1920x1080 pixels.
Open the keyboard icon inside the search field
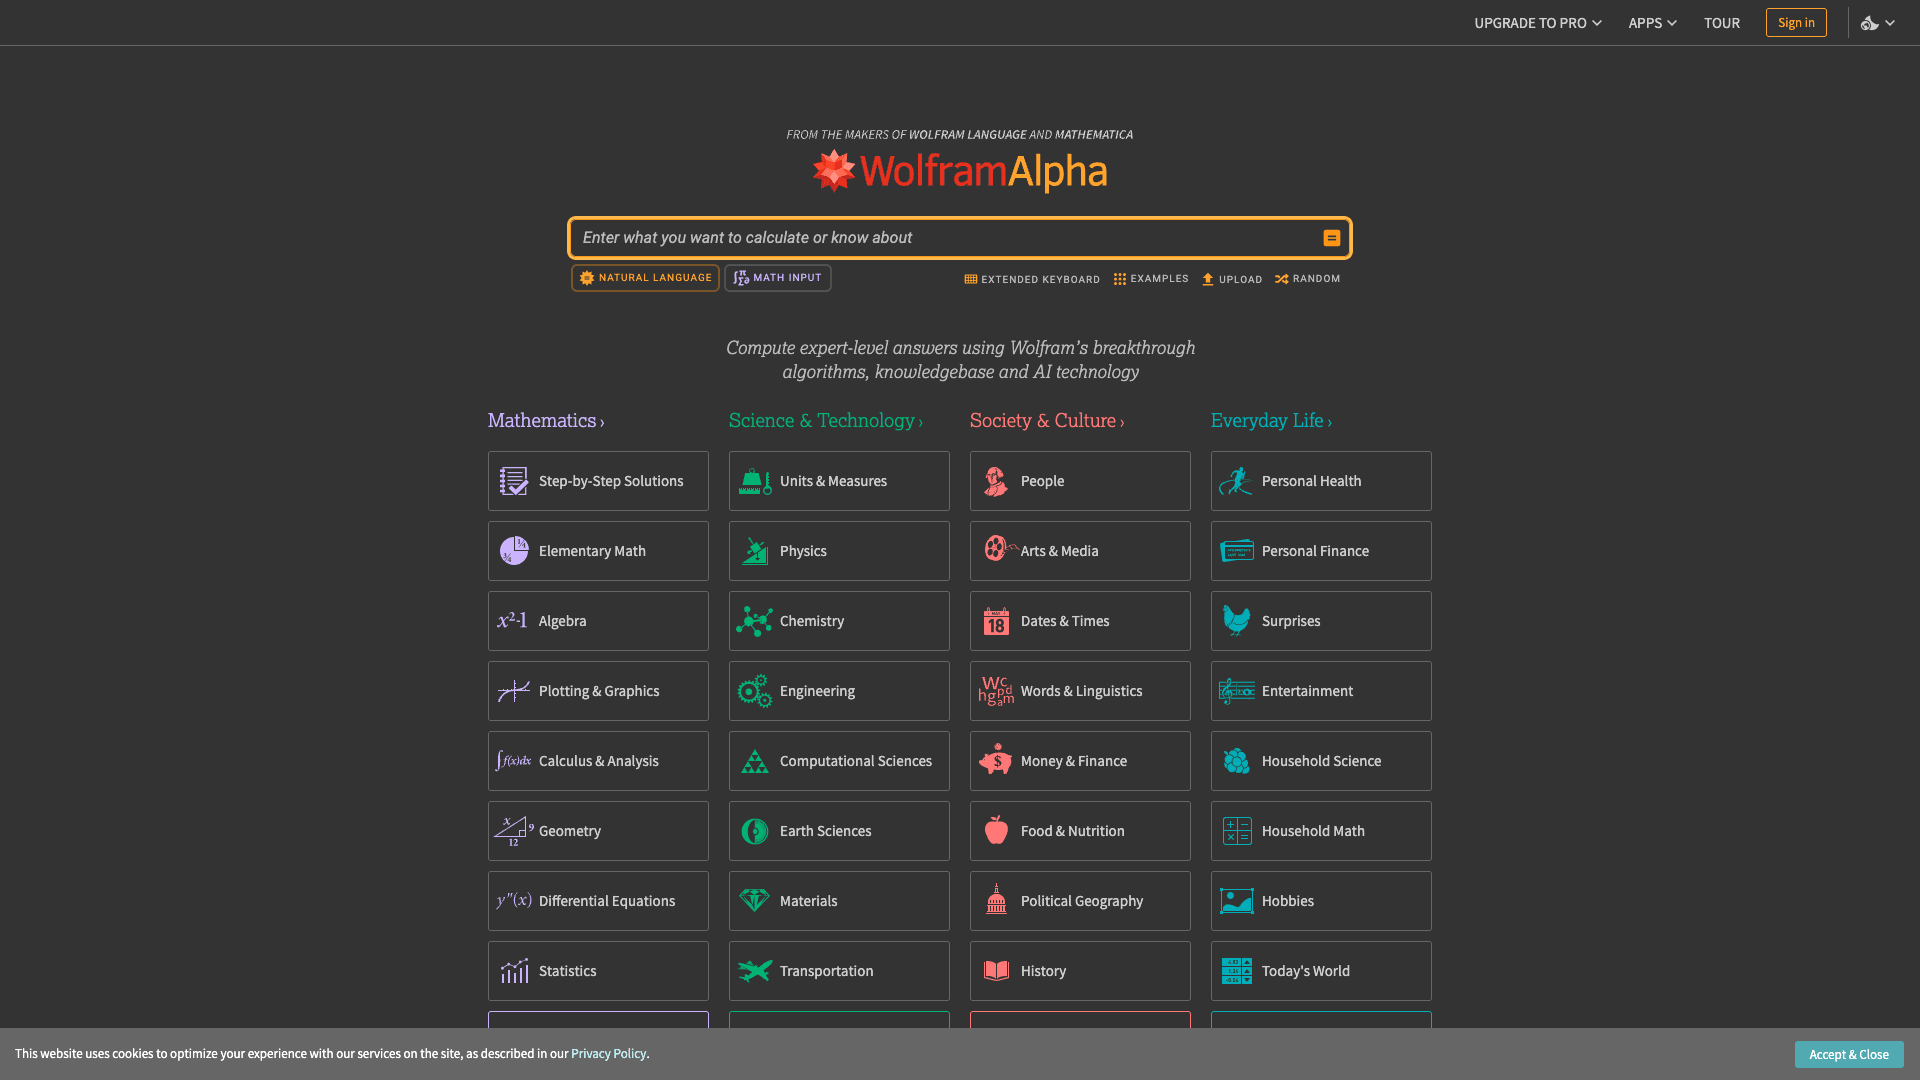pos(1331,238)
